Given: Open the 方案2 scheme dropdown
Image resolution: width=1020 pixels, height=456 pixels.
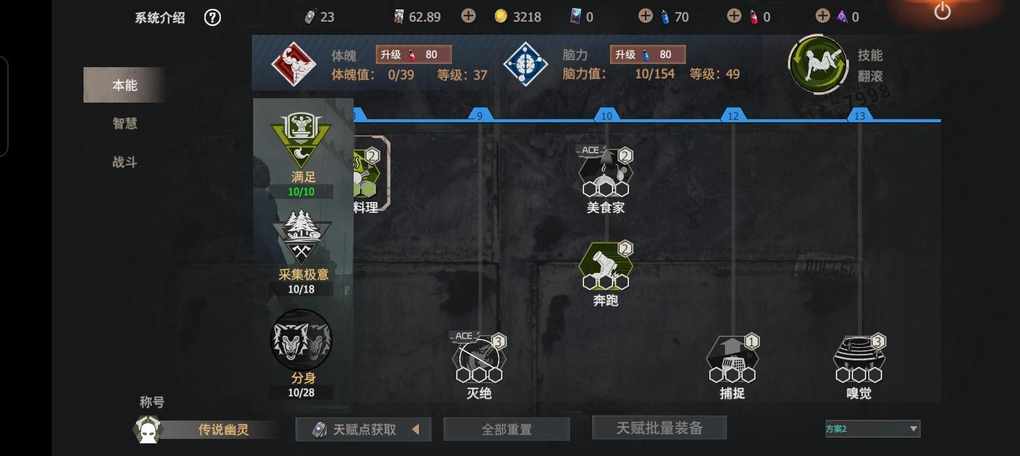Looking at the screenshot, I should coord(872,429).
